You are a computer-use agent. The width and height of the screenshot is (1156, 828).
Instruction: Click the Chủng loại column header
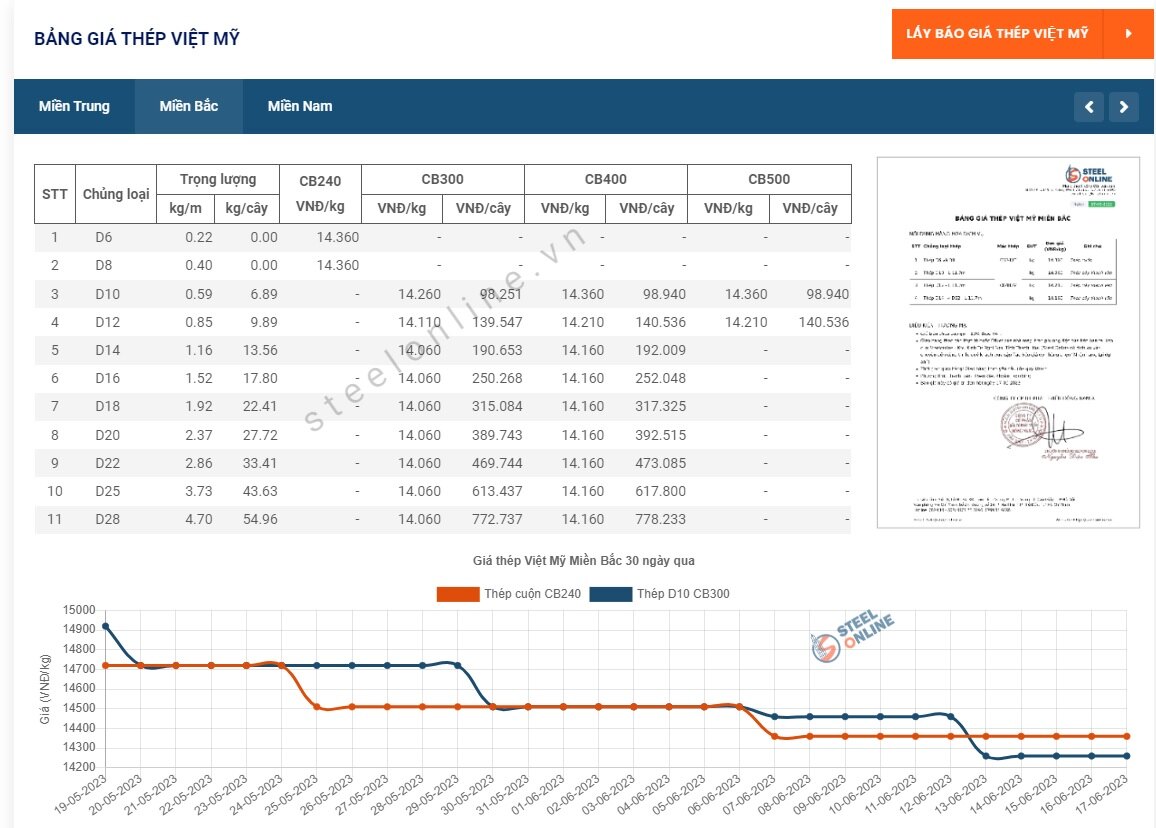(116, 194)
